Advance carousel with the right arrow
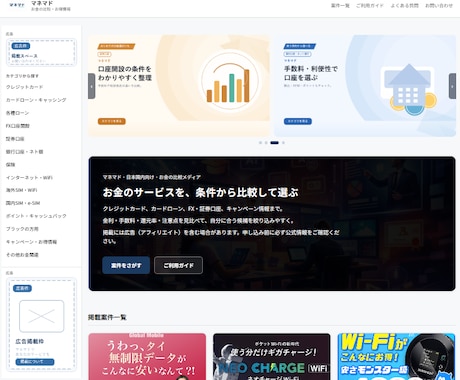The image size is (460, 380). (x=452, y=86)
